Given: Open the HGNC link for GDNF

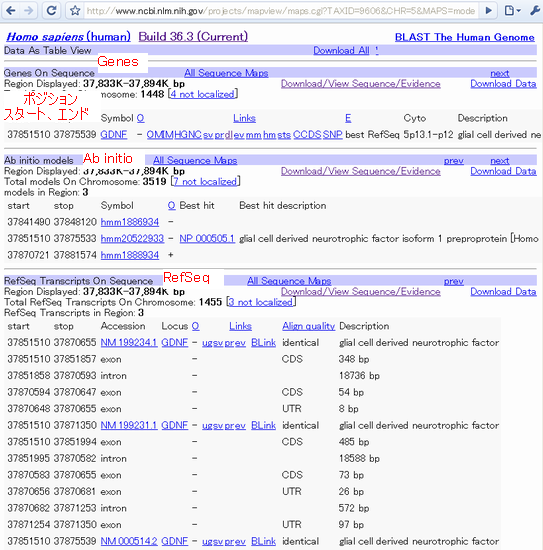Looking at the screenshot, I should click(188, 135).
